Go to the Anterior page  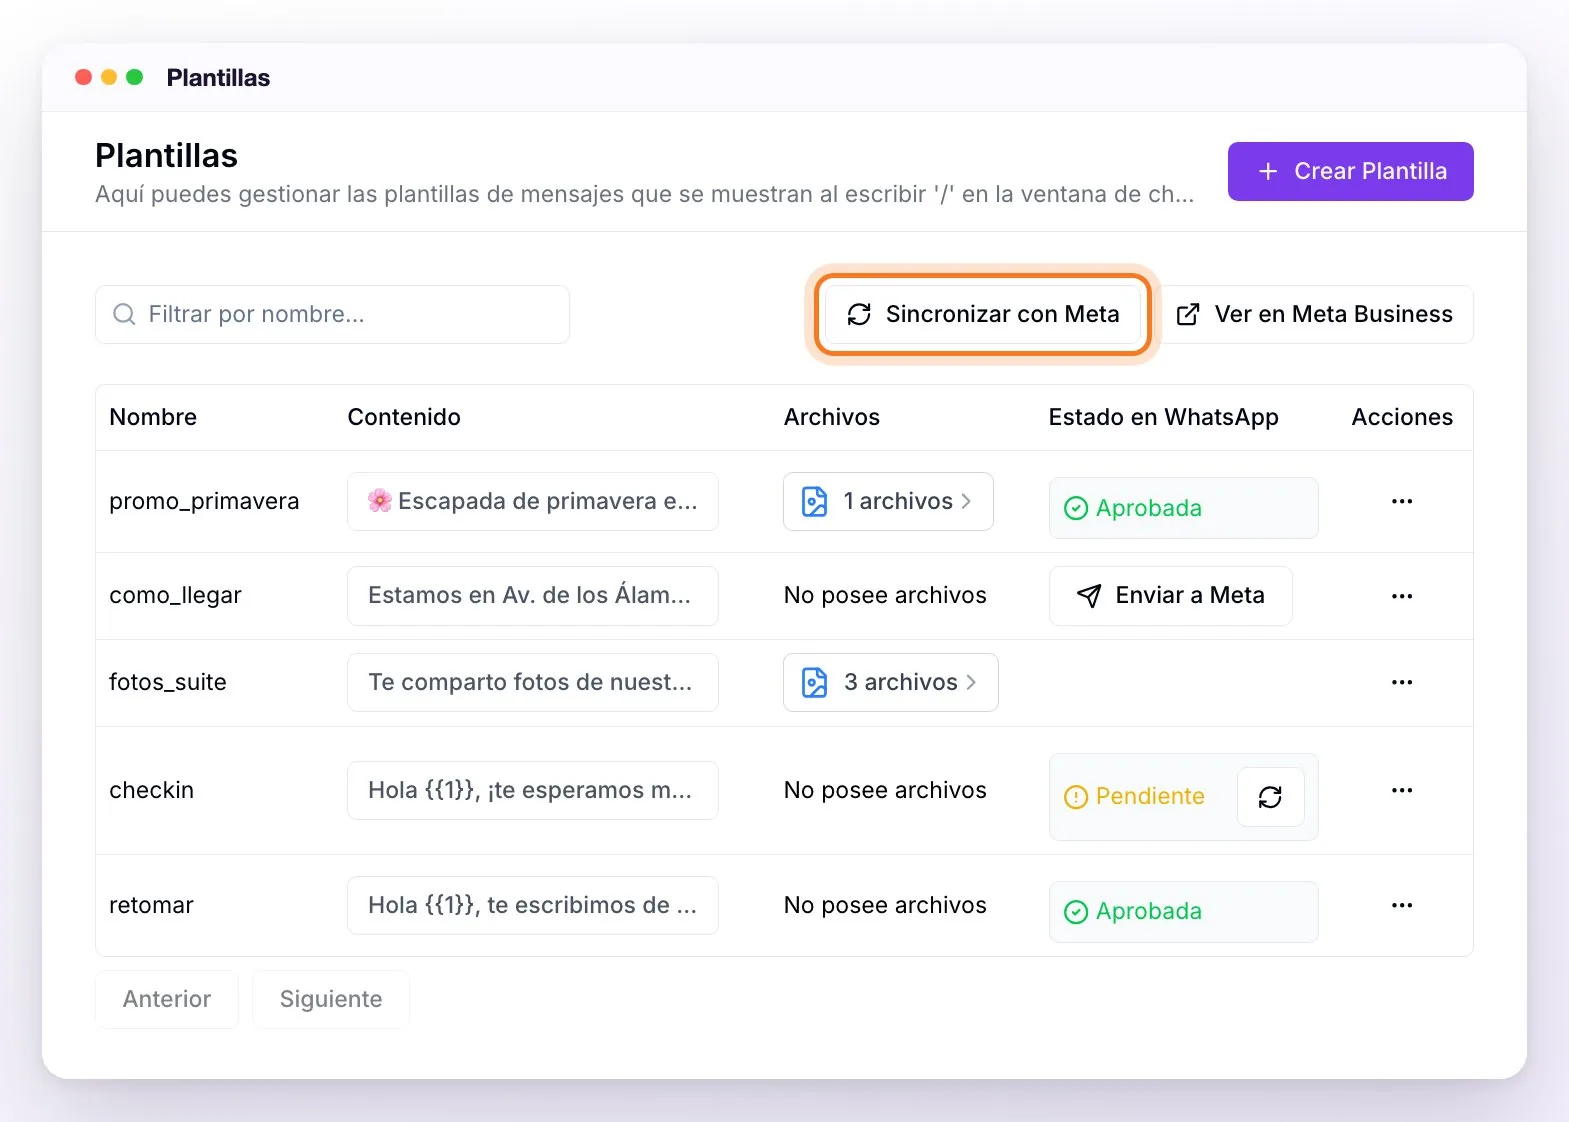pos(167,999)
